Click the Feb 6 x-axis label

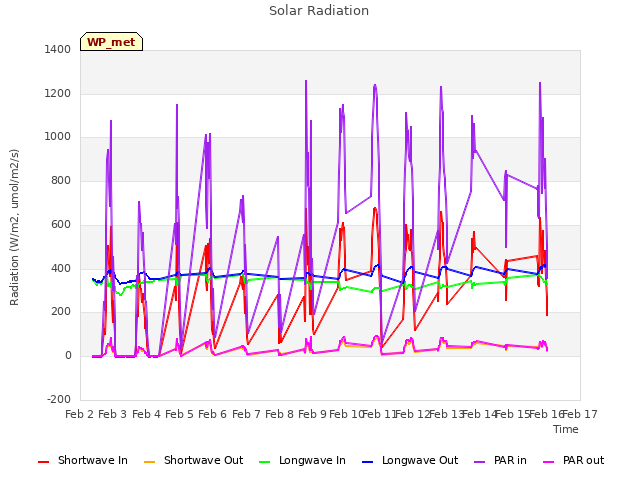pyautogui.click(x=212, y=415)
